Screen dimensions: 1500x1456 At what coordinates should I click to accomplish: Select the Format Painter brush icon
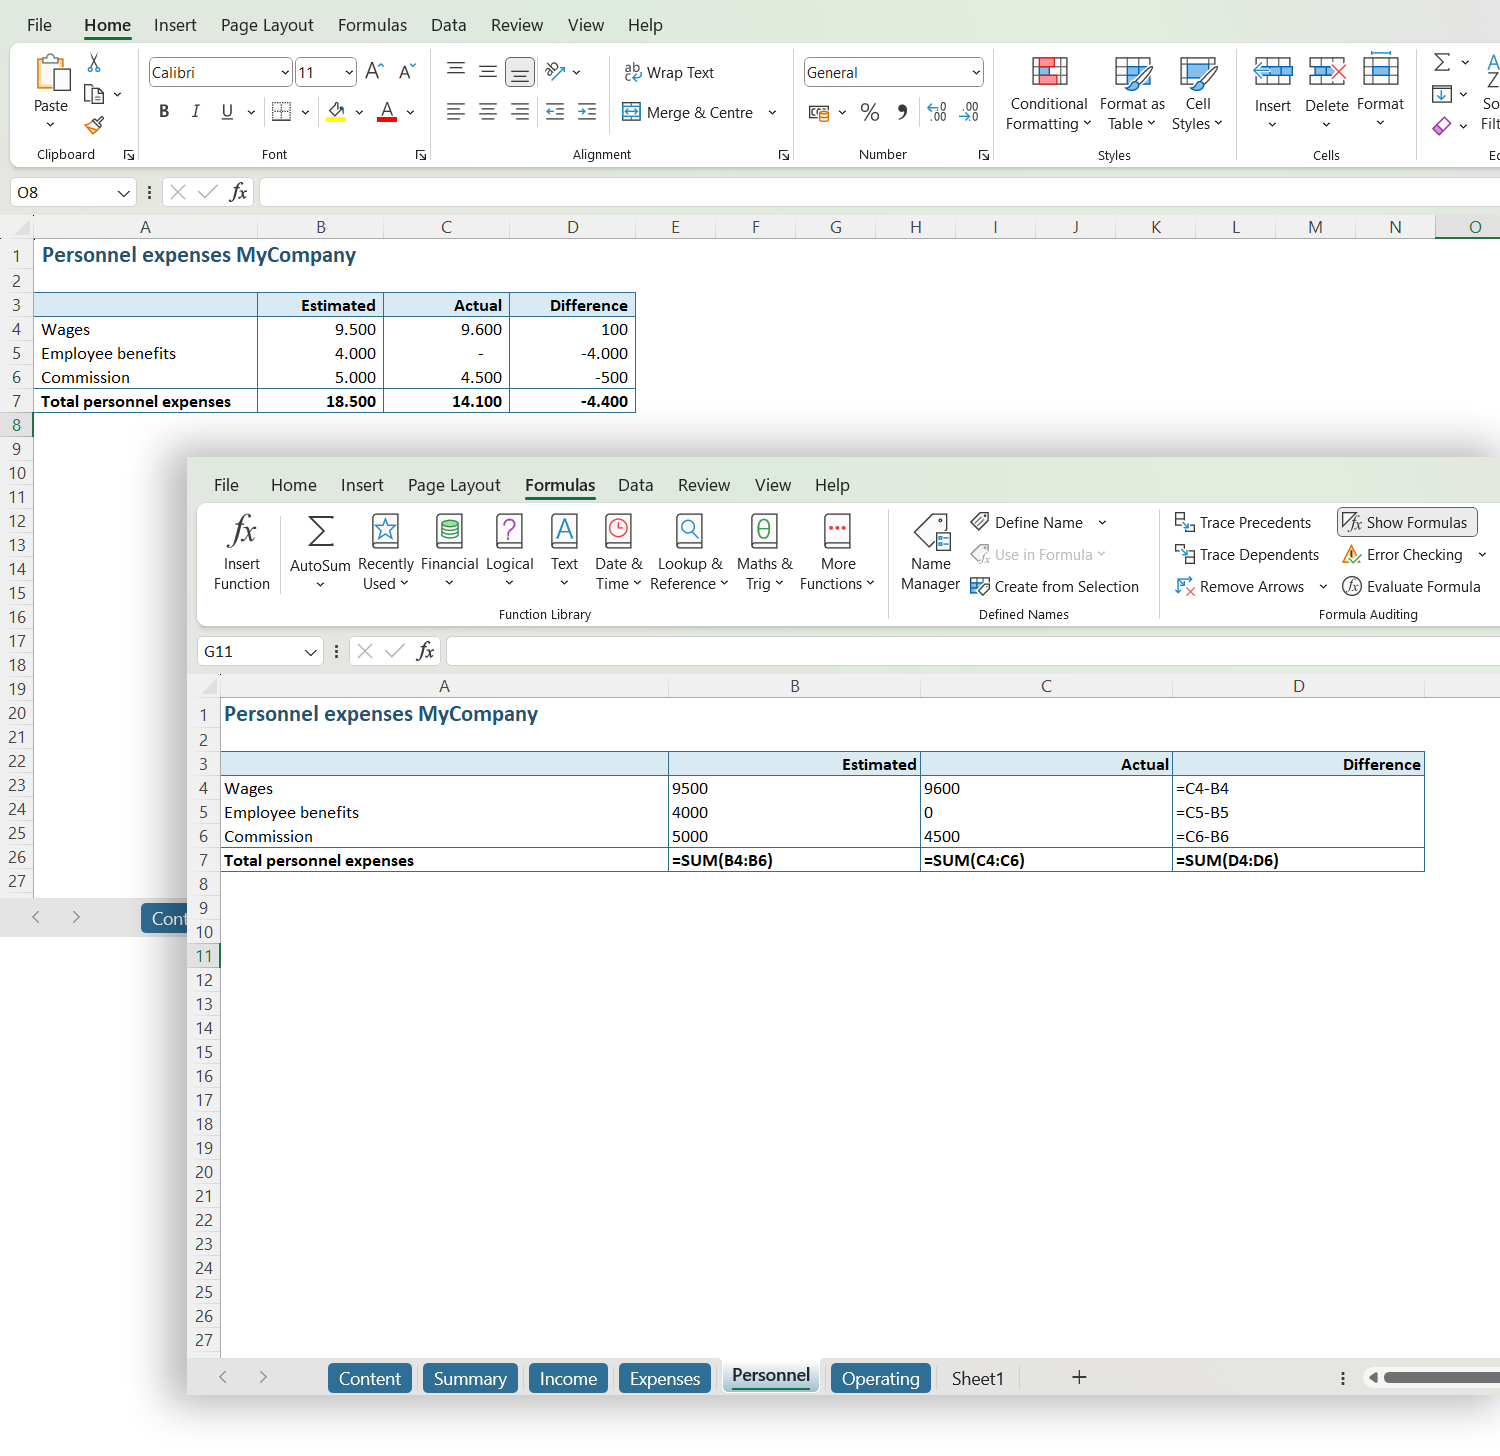pyautogui.click(x=94, y=125)
